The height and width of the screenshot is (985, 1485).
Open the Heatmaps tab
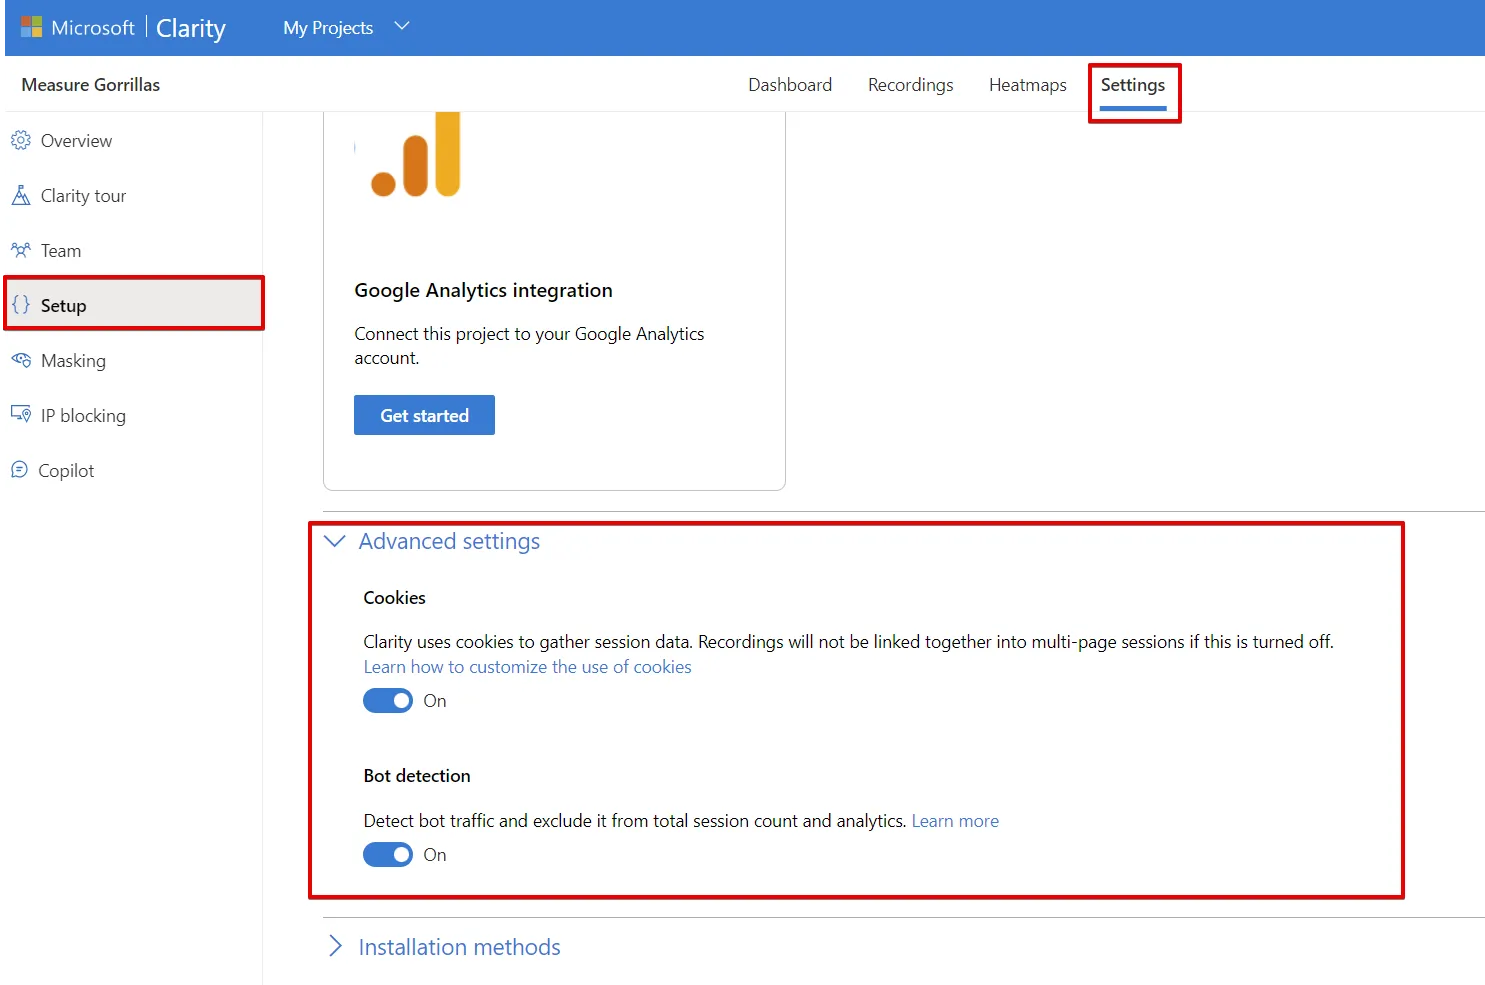(x=1027, y=85)
